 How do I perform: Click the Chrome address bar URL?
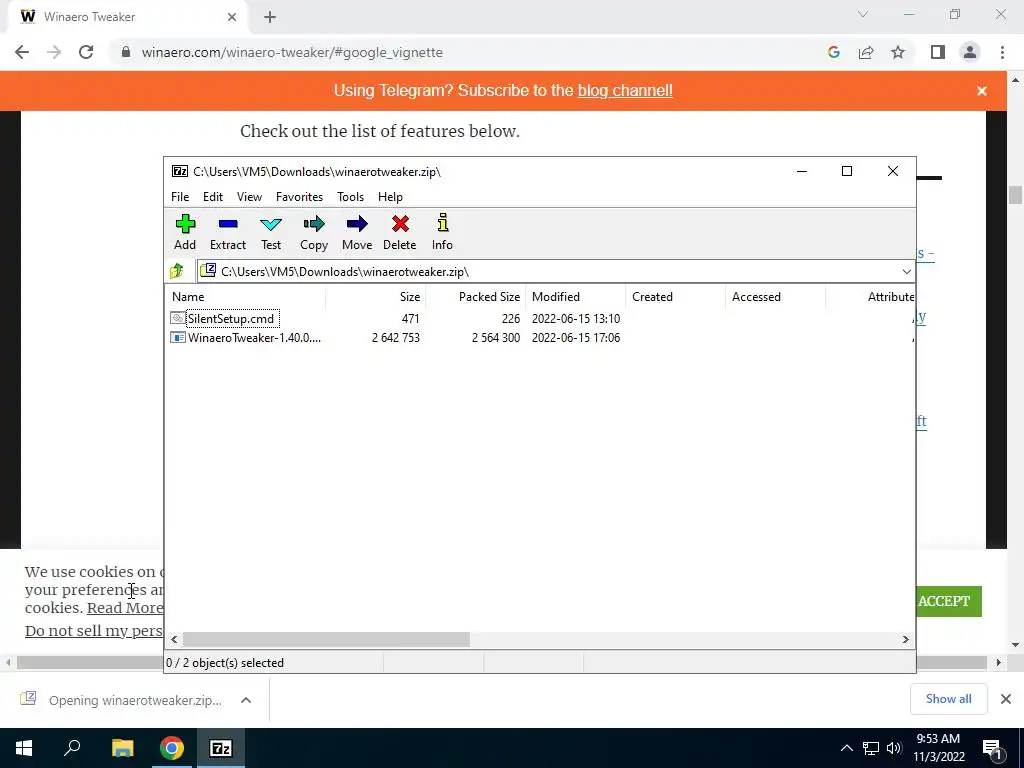[x=292, y=52]
